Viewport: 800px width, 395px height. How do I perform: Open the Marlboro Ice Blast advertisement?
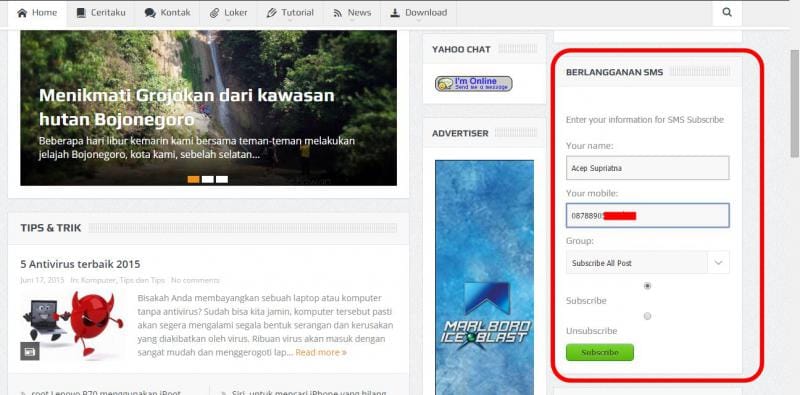click(484, 277)
